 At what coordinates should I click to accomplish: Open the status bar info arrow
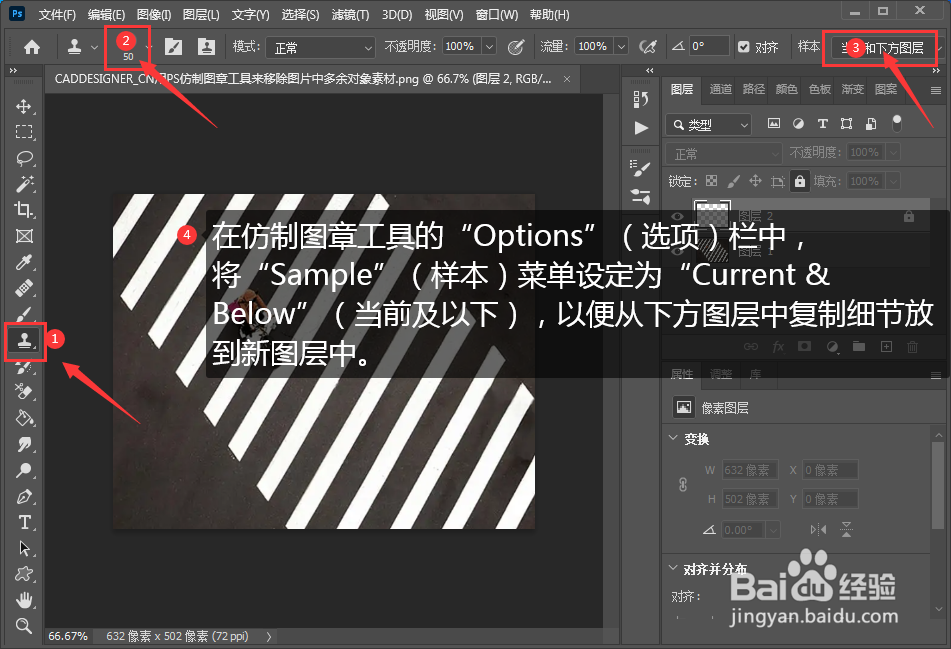[x=269, y=636]
